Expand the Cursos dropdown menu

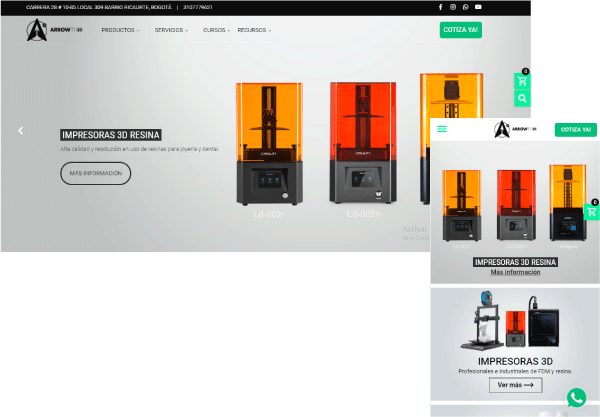(216, 30)
